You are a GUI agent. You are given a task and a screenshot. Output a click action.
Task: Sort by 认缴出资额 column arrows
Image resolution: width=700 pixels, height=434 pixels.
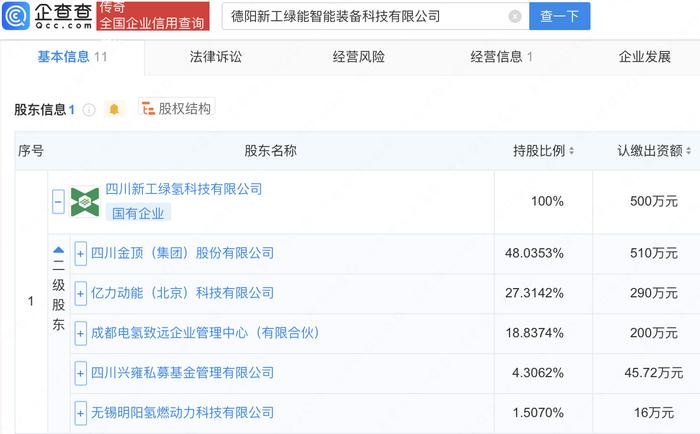point(689,151)
